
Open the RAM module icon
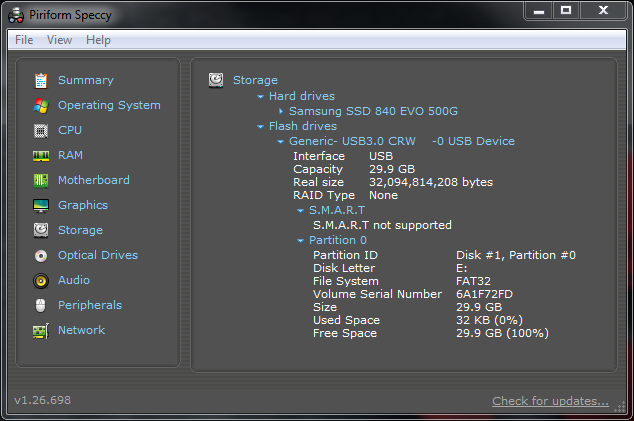(41, 156)
